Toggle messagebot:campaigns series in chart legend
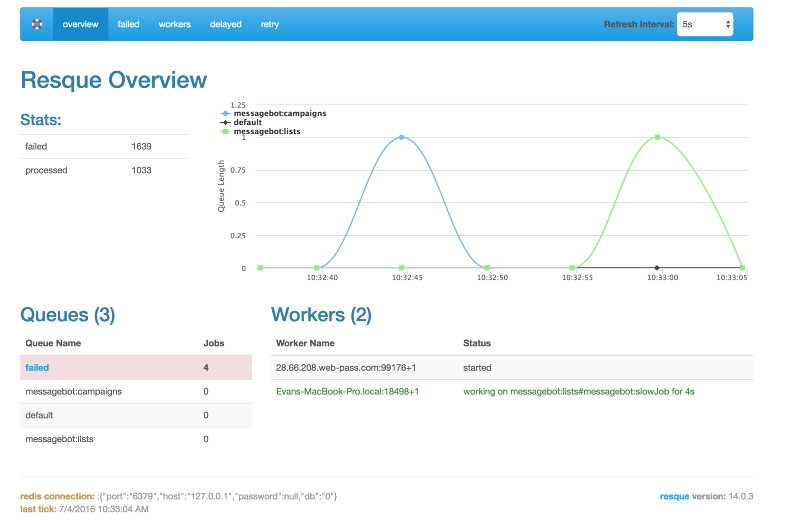The width and height of the screenshot is (800, 522). 273,113
